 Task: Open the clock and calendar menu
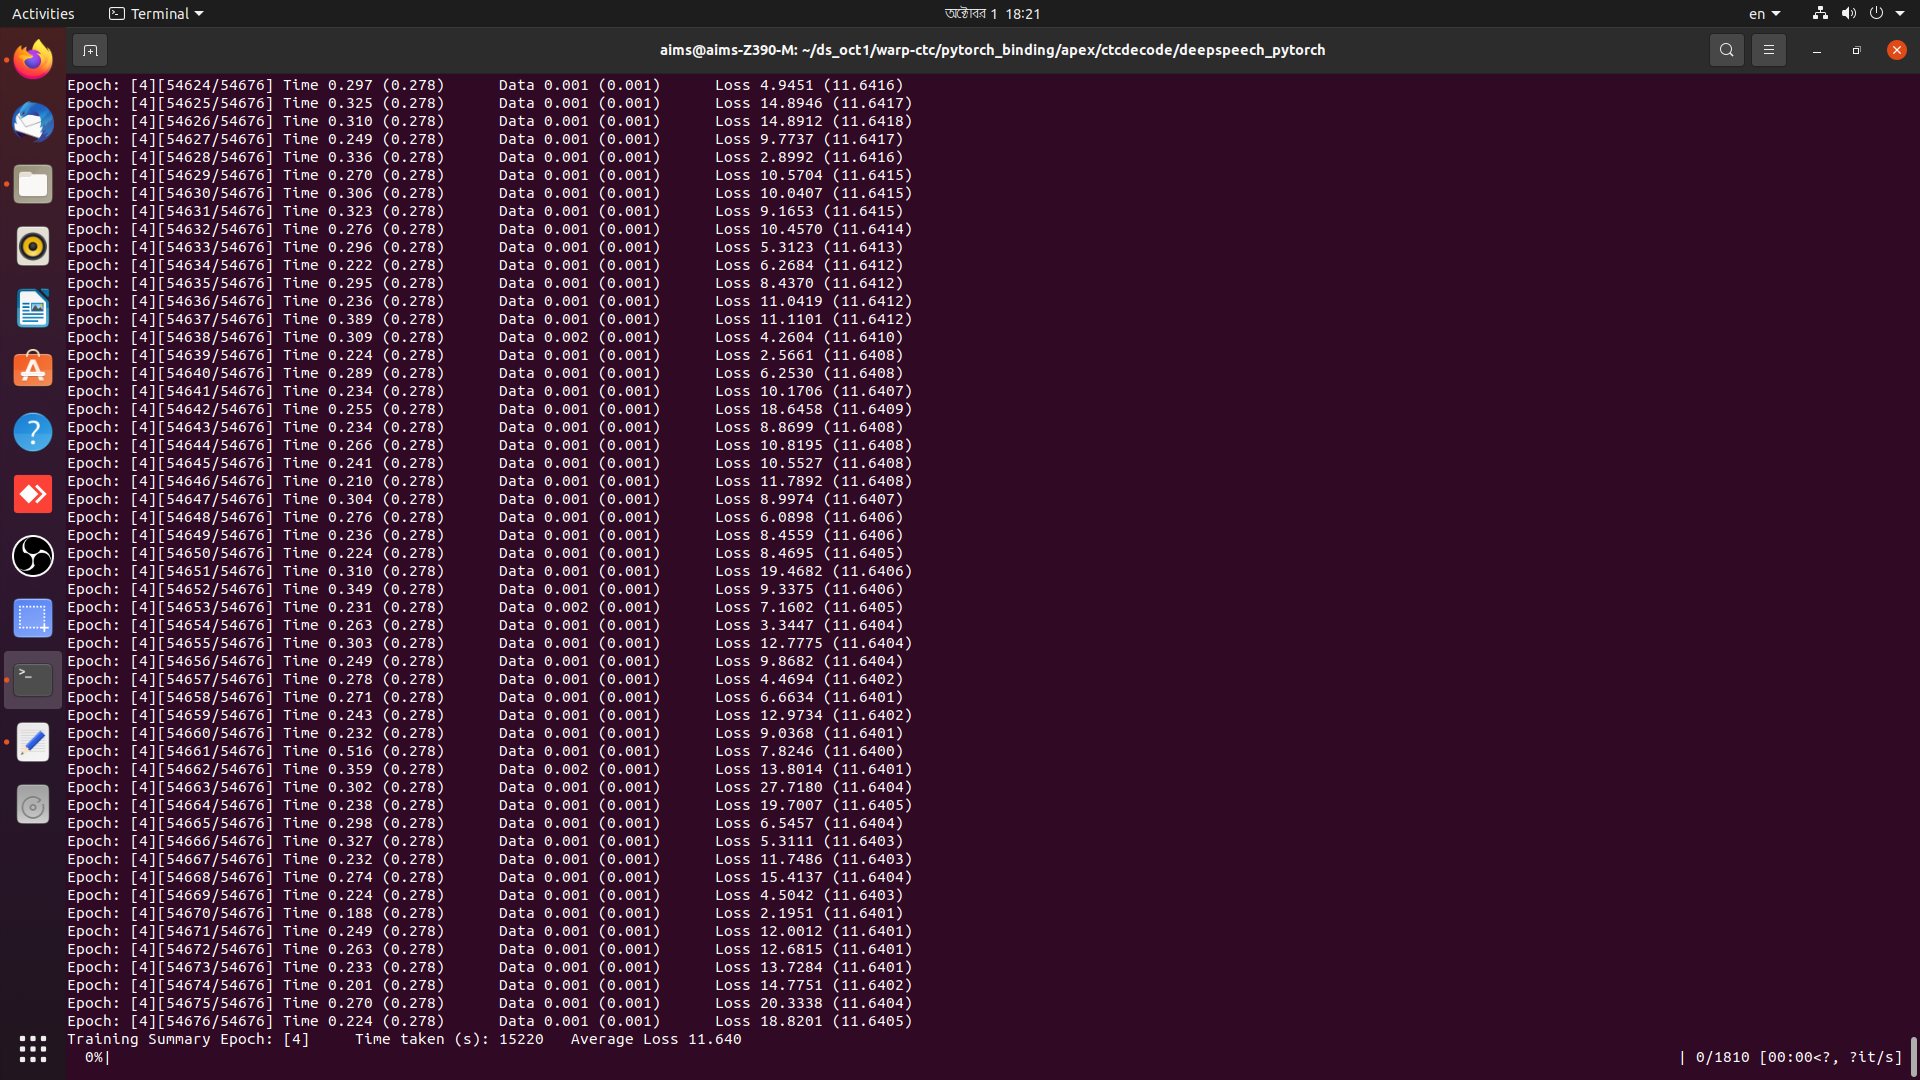coord(992,14)
